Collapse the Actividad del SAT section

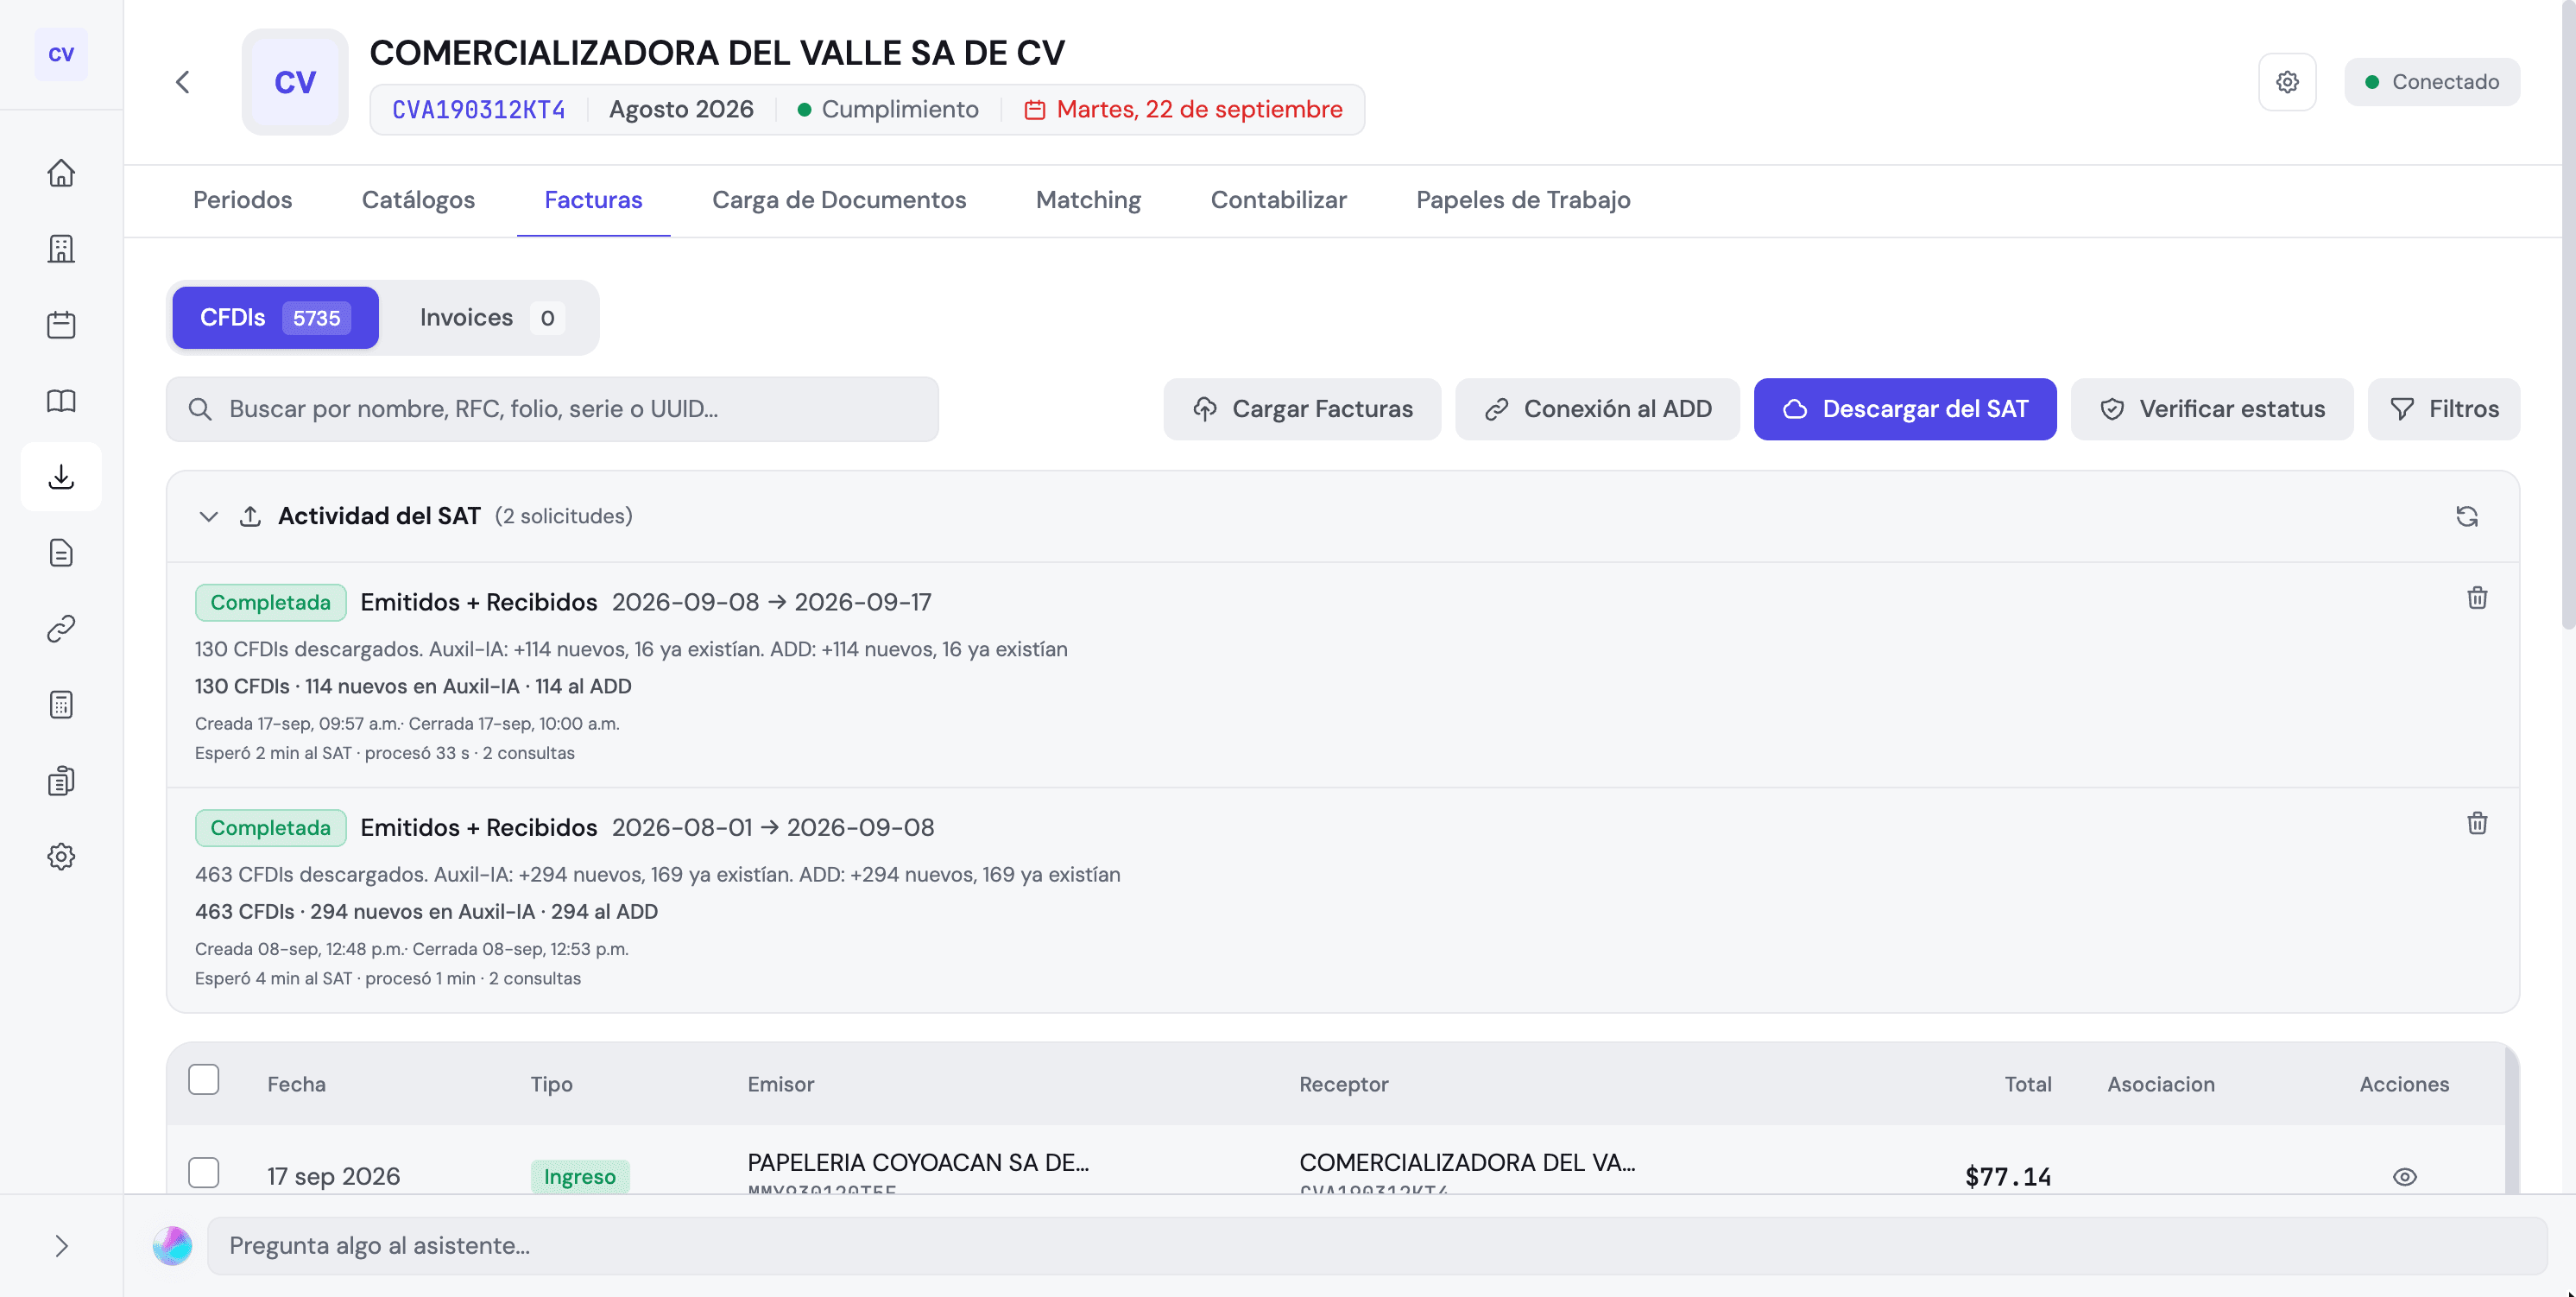pos(208,517)
